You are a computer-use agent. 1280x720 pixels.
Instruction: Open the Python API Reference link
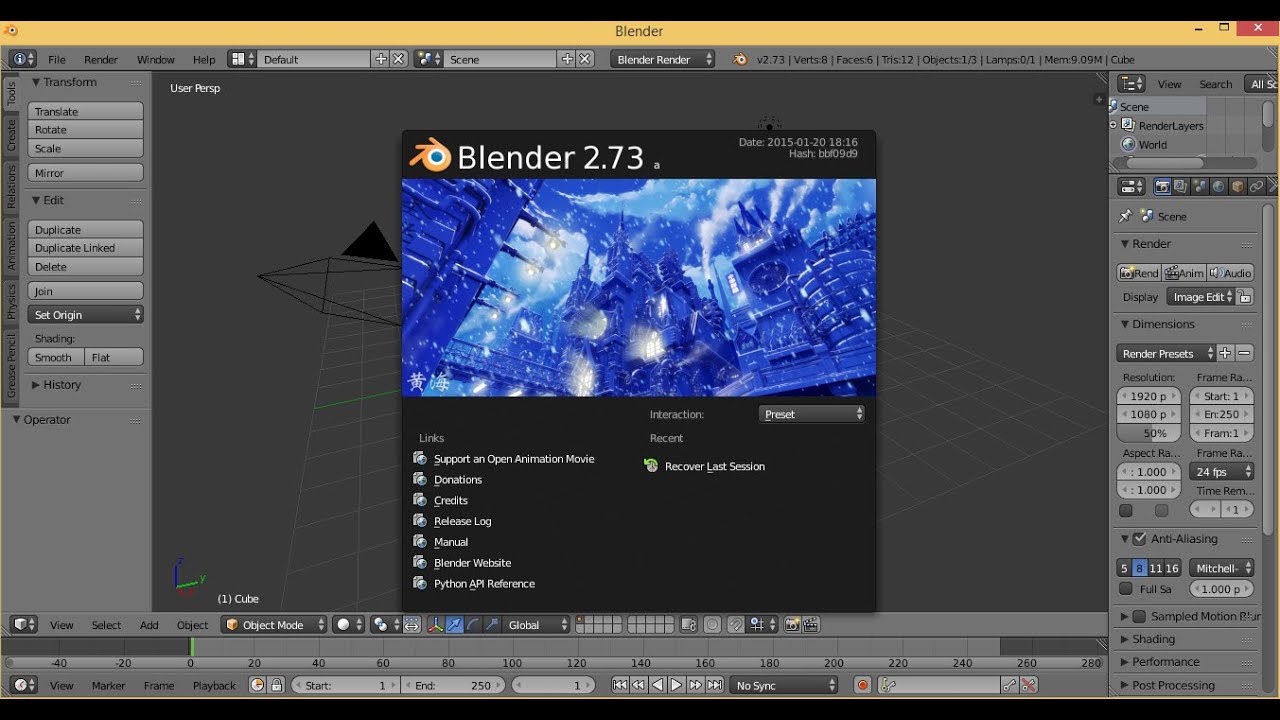click(x=484, y=584)
